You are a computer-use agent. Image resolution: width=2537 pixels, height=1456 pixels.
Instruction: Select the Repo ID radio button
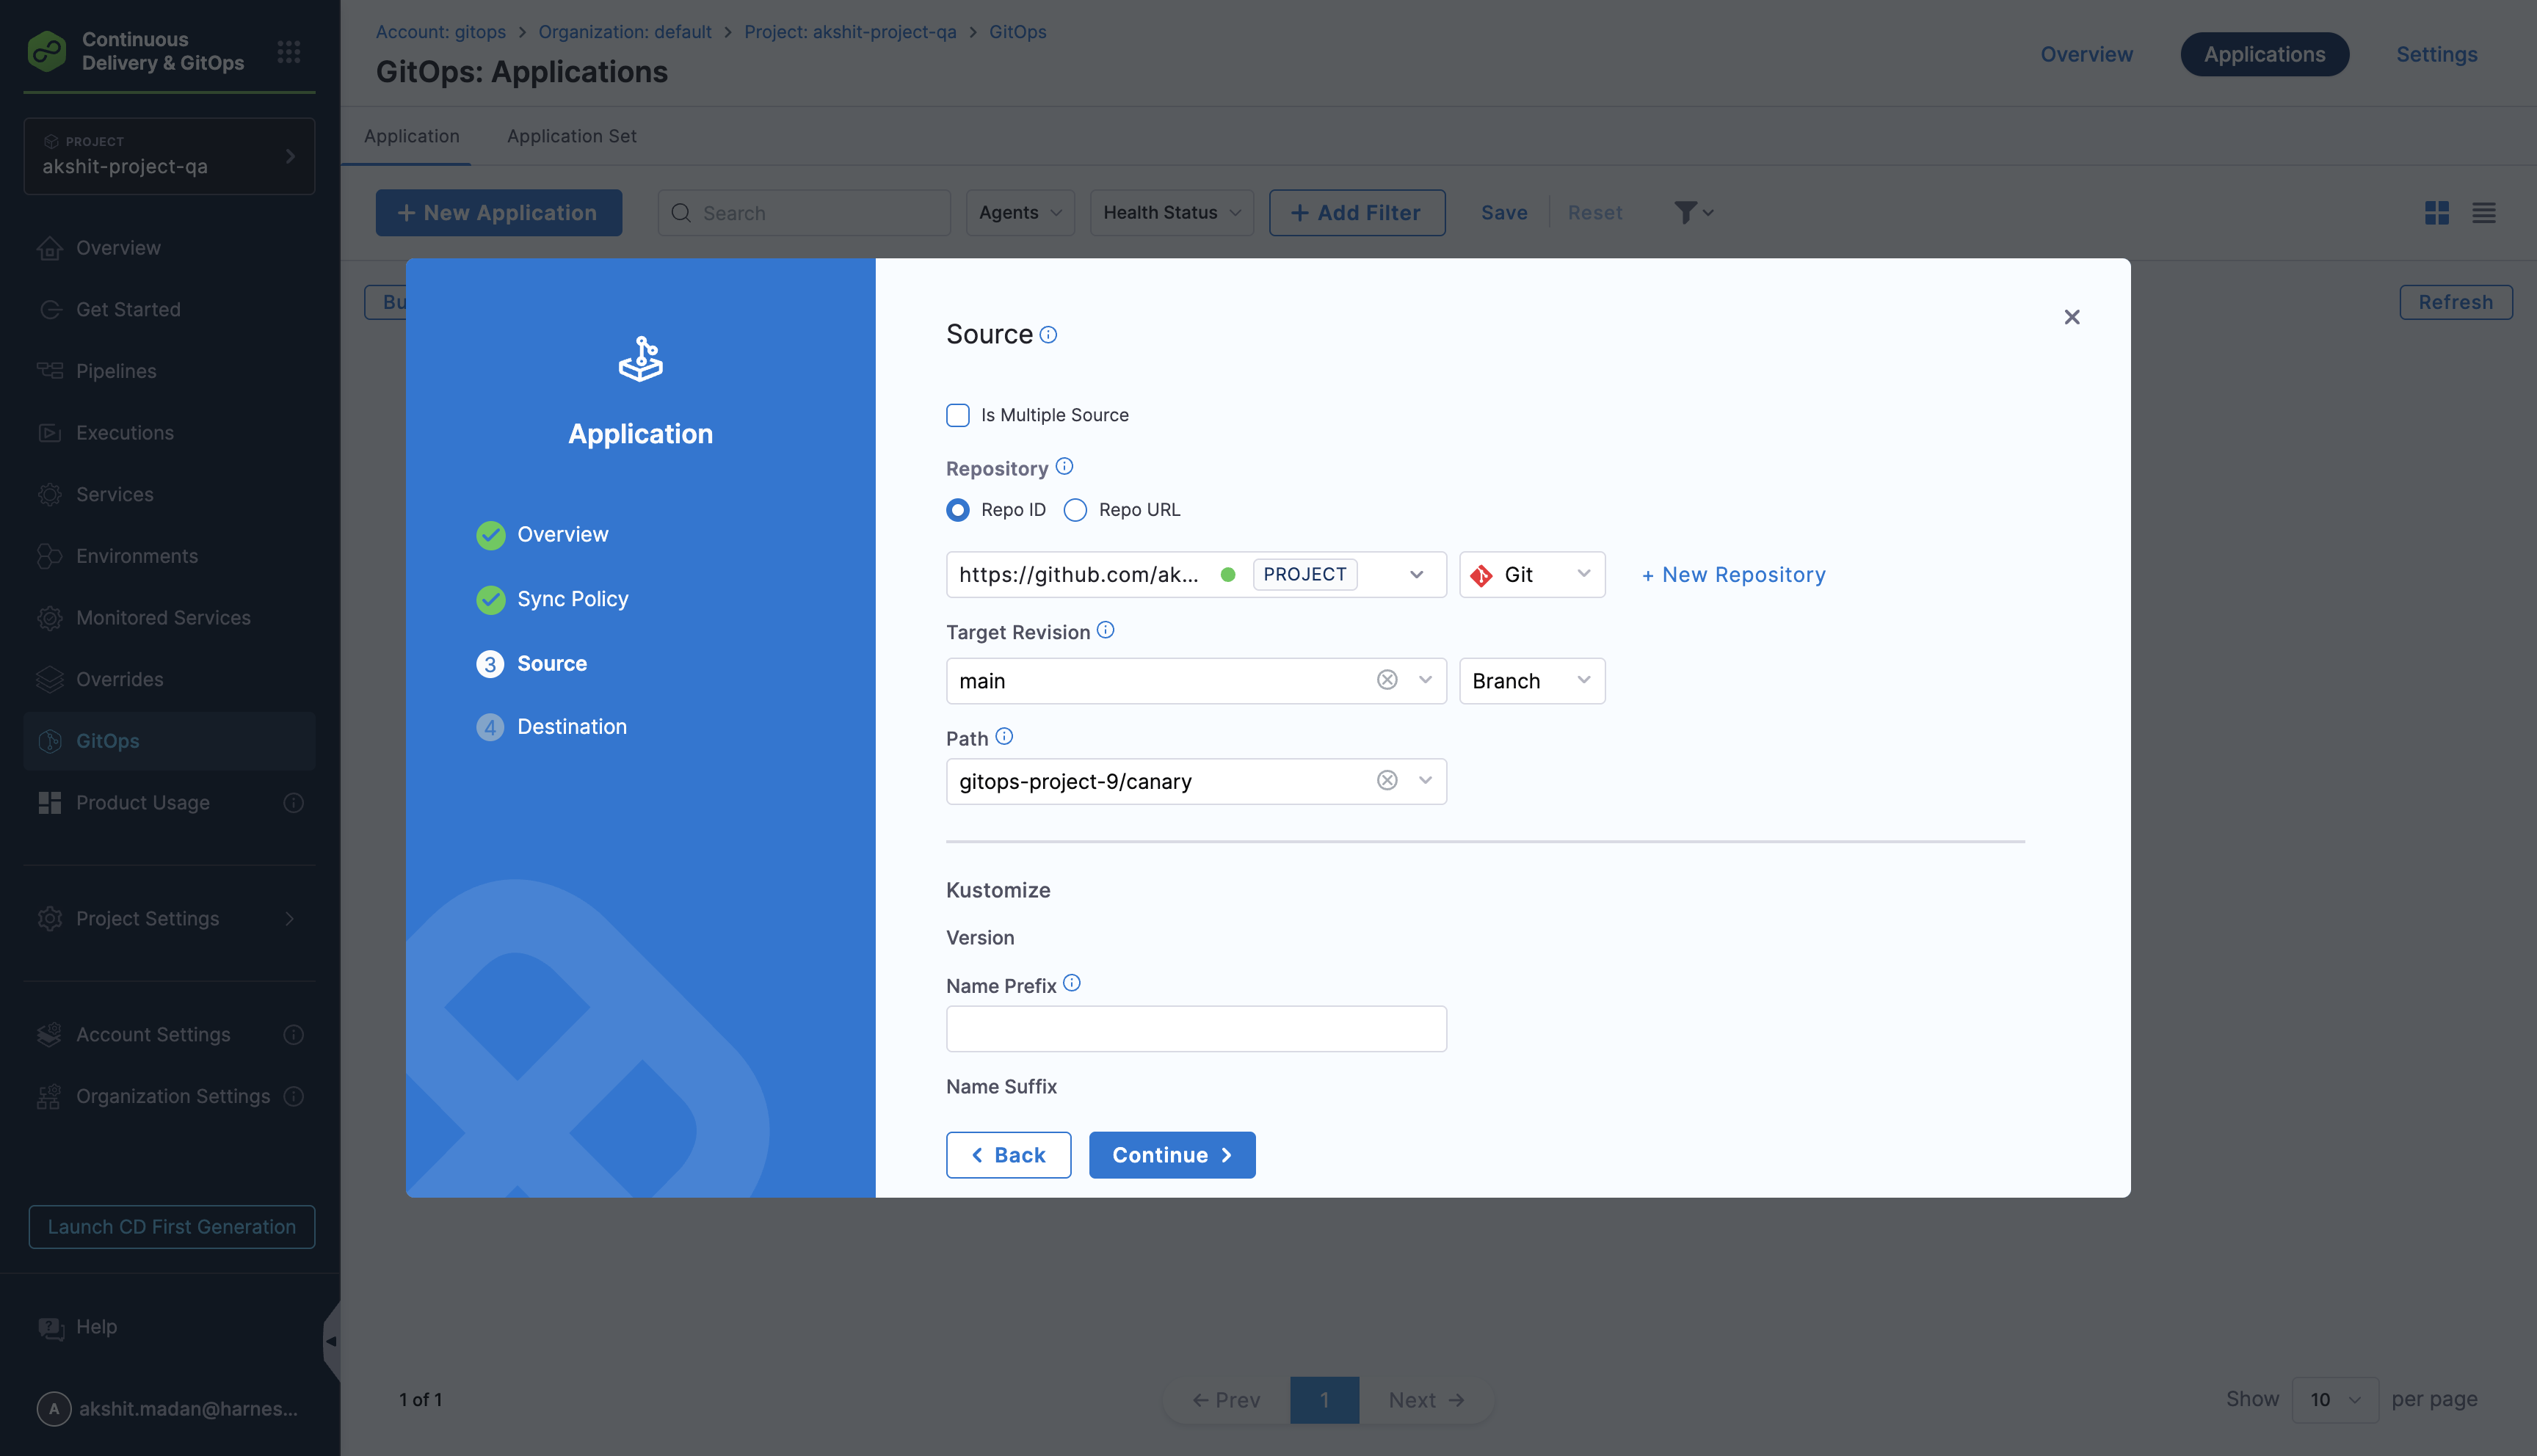click(x=958, y=510)
